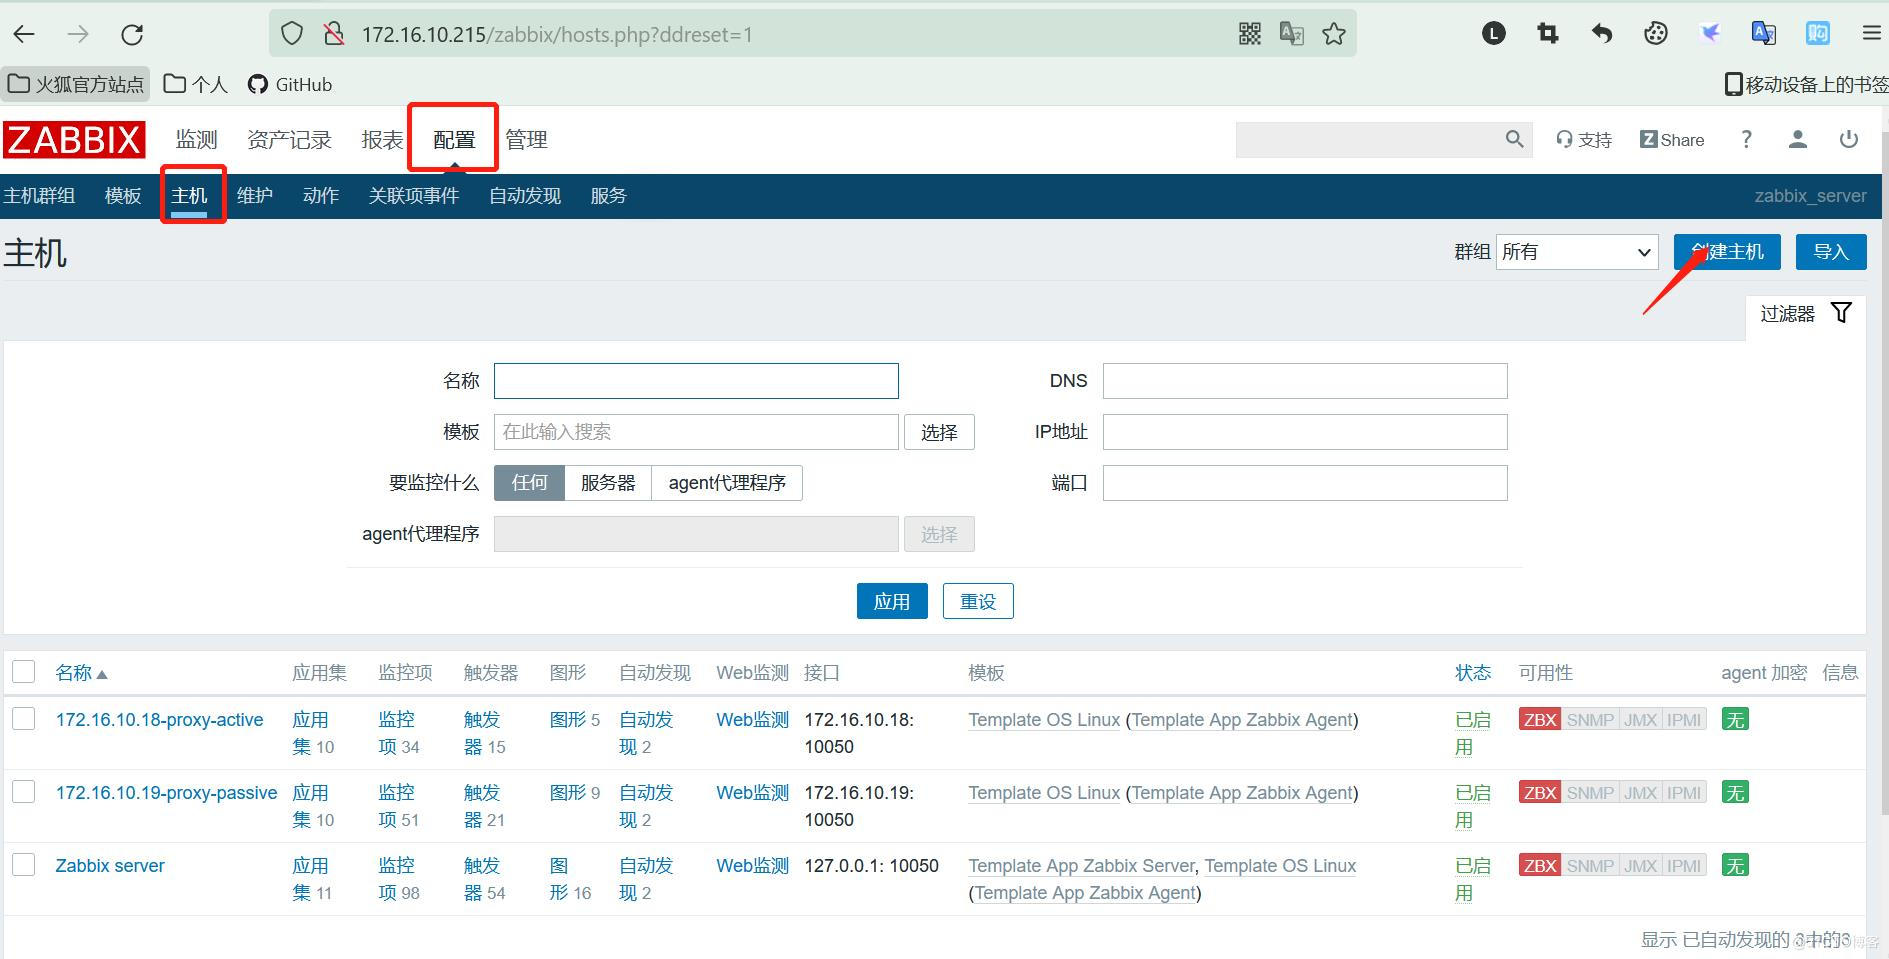Click the insecure connection lock icon
This screenshot has width=1889, height=959.
click(334, 34)
